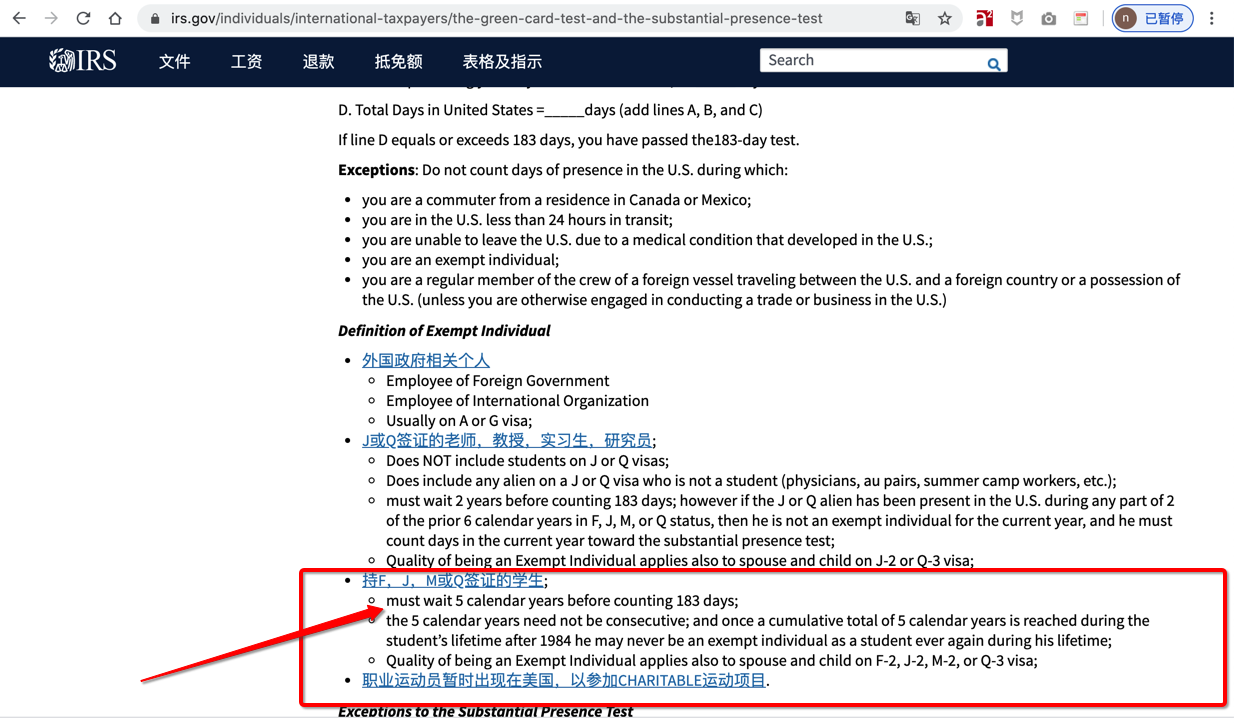Open the 职业运动员 CHARITABLE运动项目 link
Screen dimensions: 1234x724
coord(565,680)
